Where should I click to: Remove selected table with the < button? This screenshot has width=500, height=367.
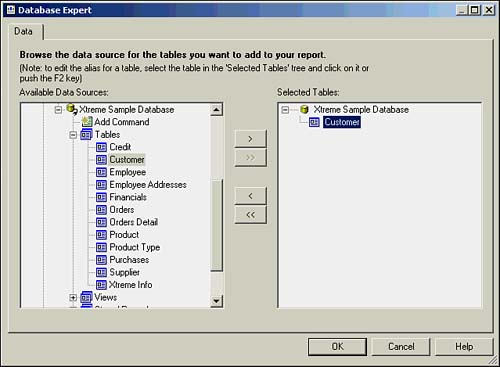(250, 196)
